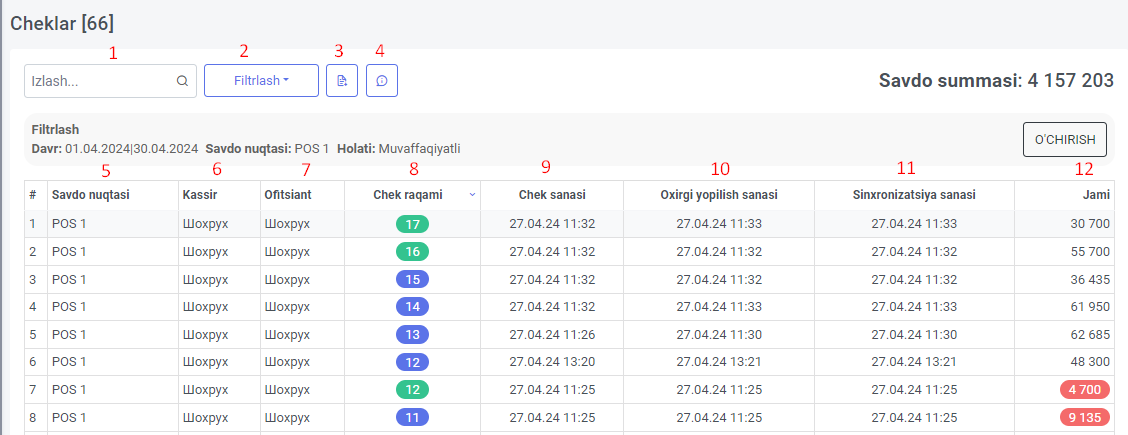Sort by the Chek sanasi column header
The width and height of the screenshot is (1128, 435).
pyautogui.click(x=552, y=195)
